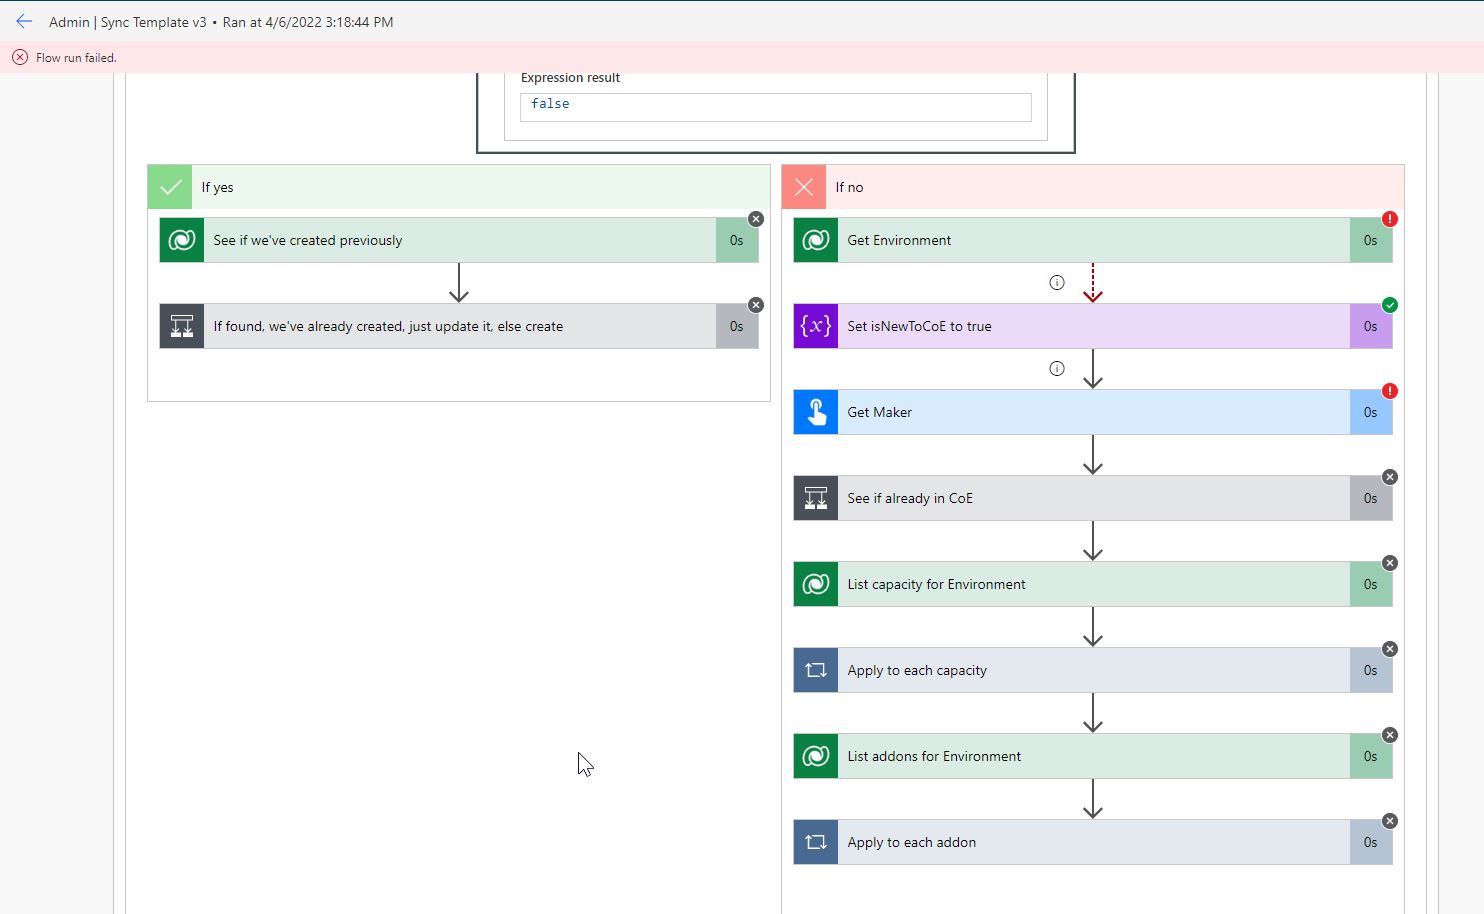Click the loop icon on Apply to each addon
The image size is (1484, 914).
tap(816, 842)
